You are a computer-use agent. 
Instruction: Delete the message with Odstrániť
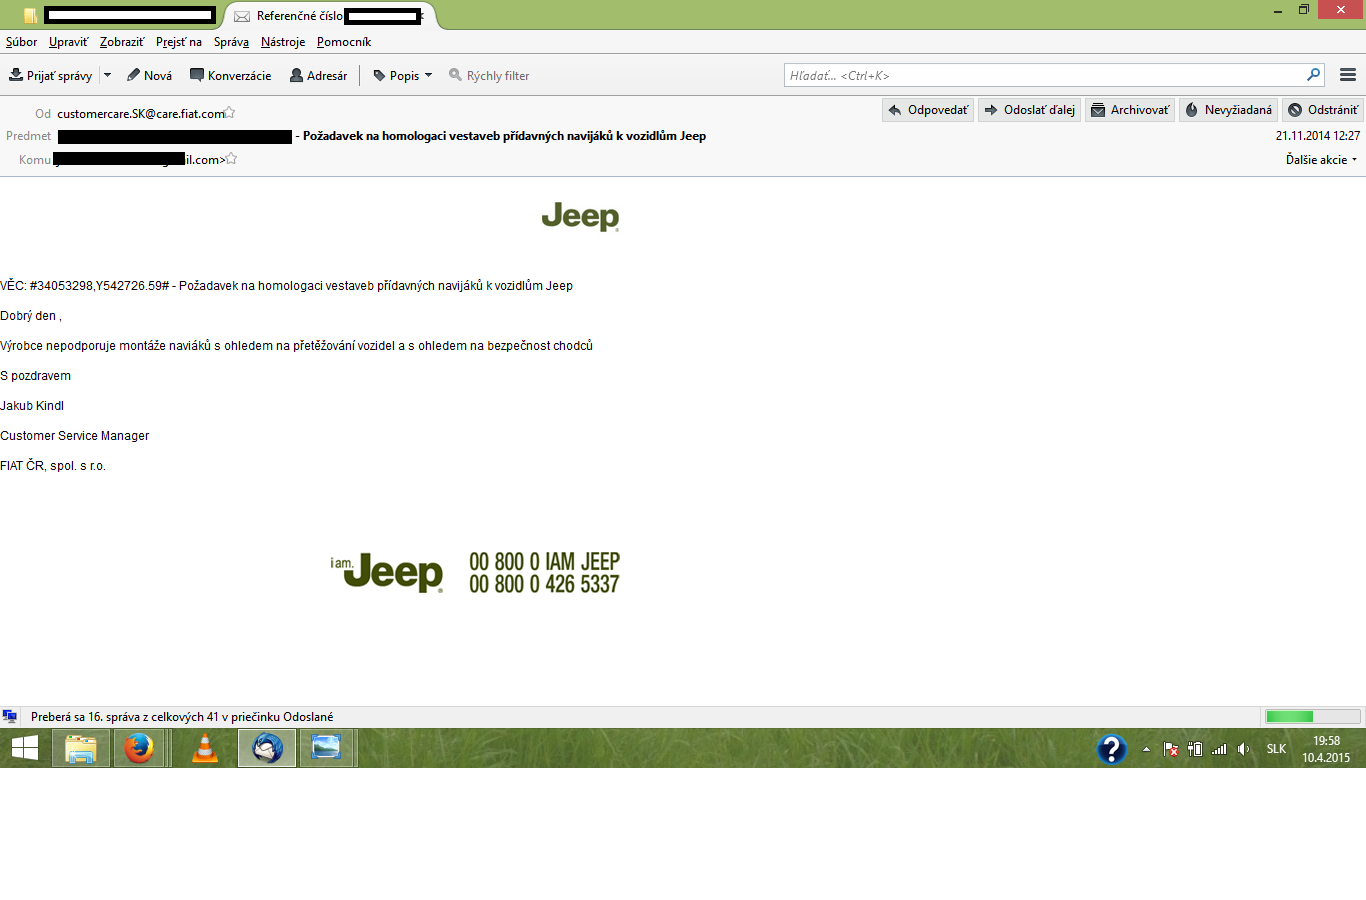pos(1323,110)
